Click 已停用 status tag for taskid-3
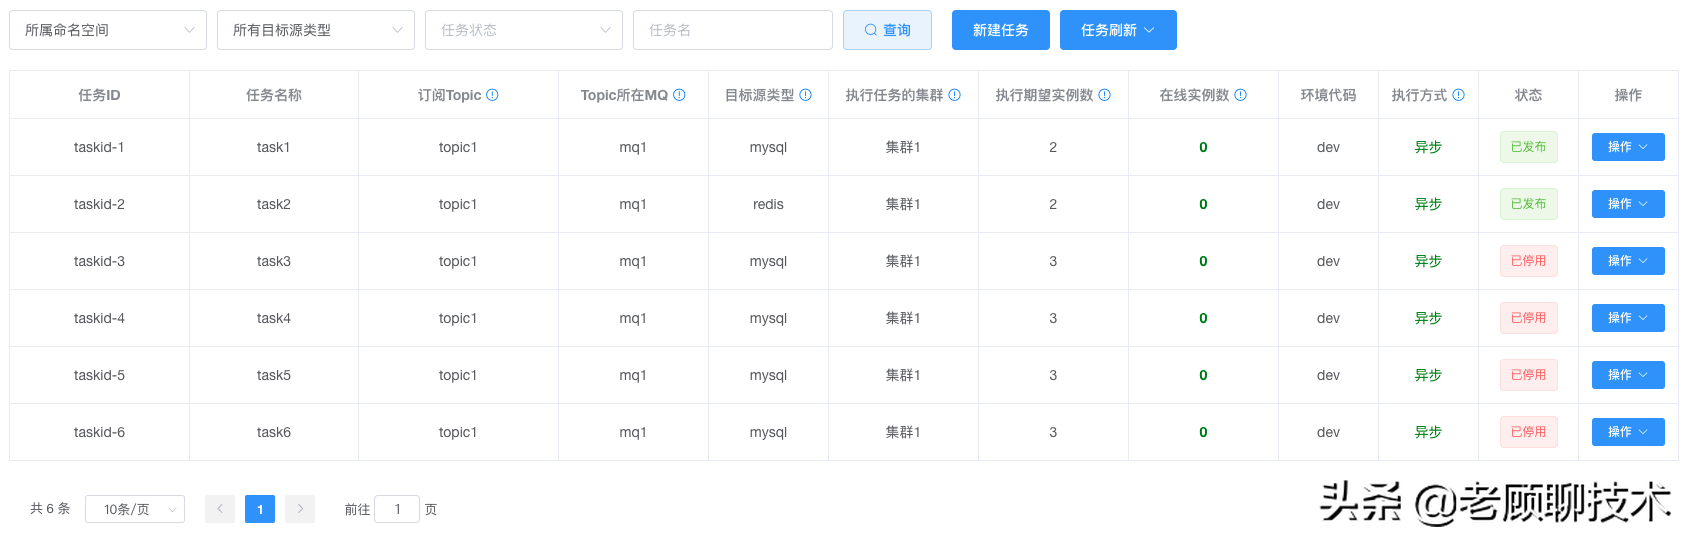The height and width of the screenshot is (541, 1689). 1528,261
